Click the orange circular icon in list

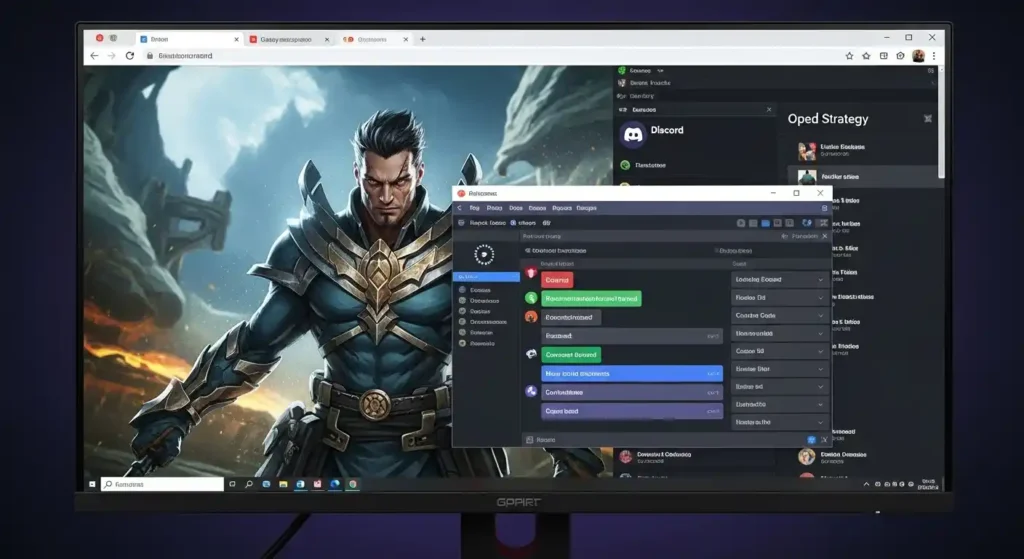pos(531,317)
